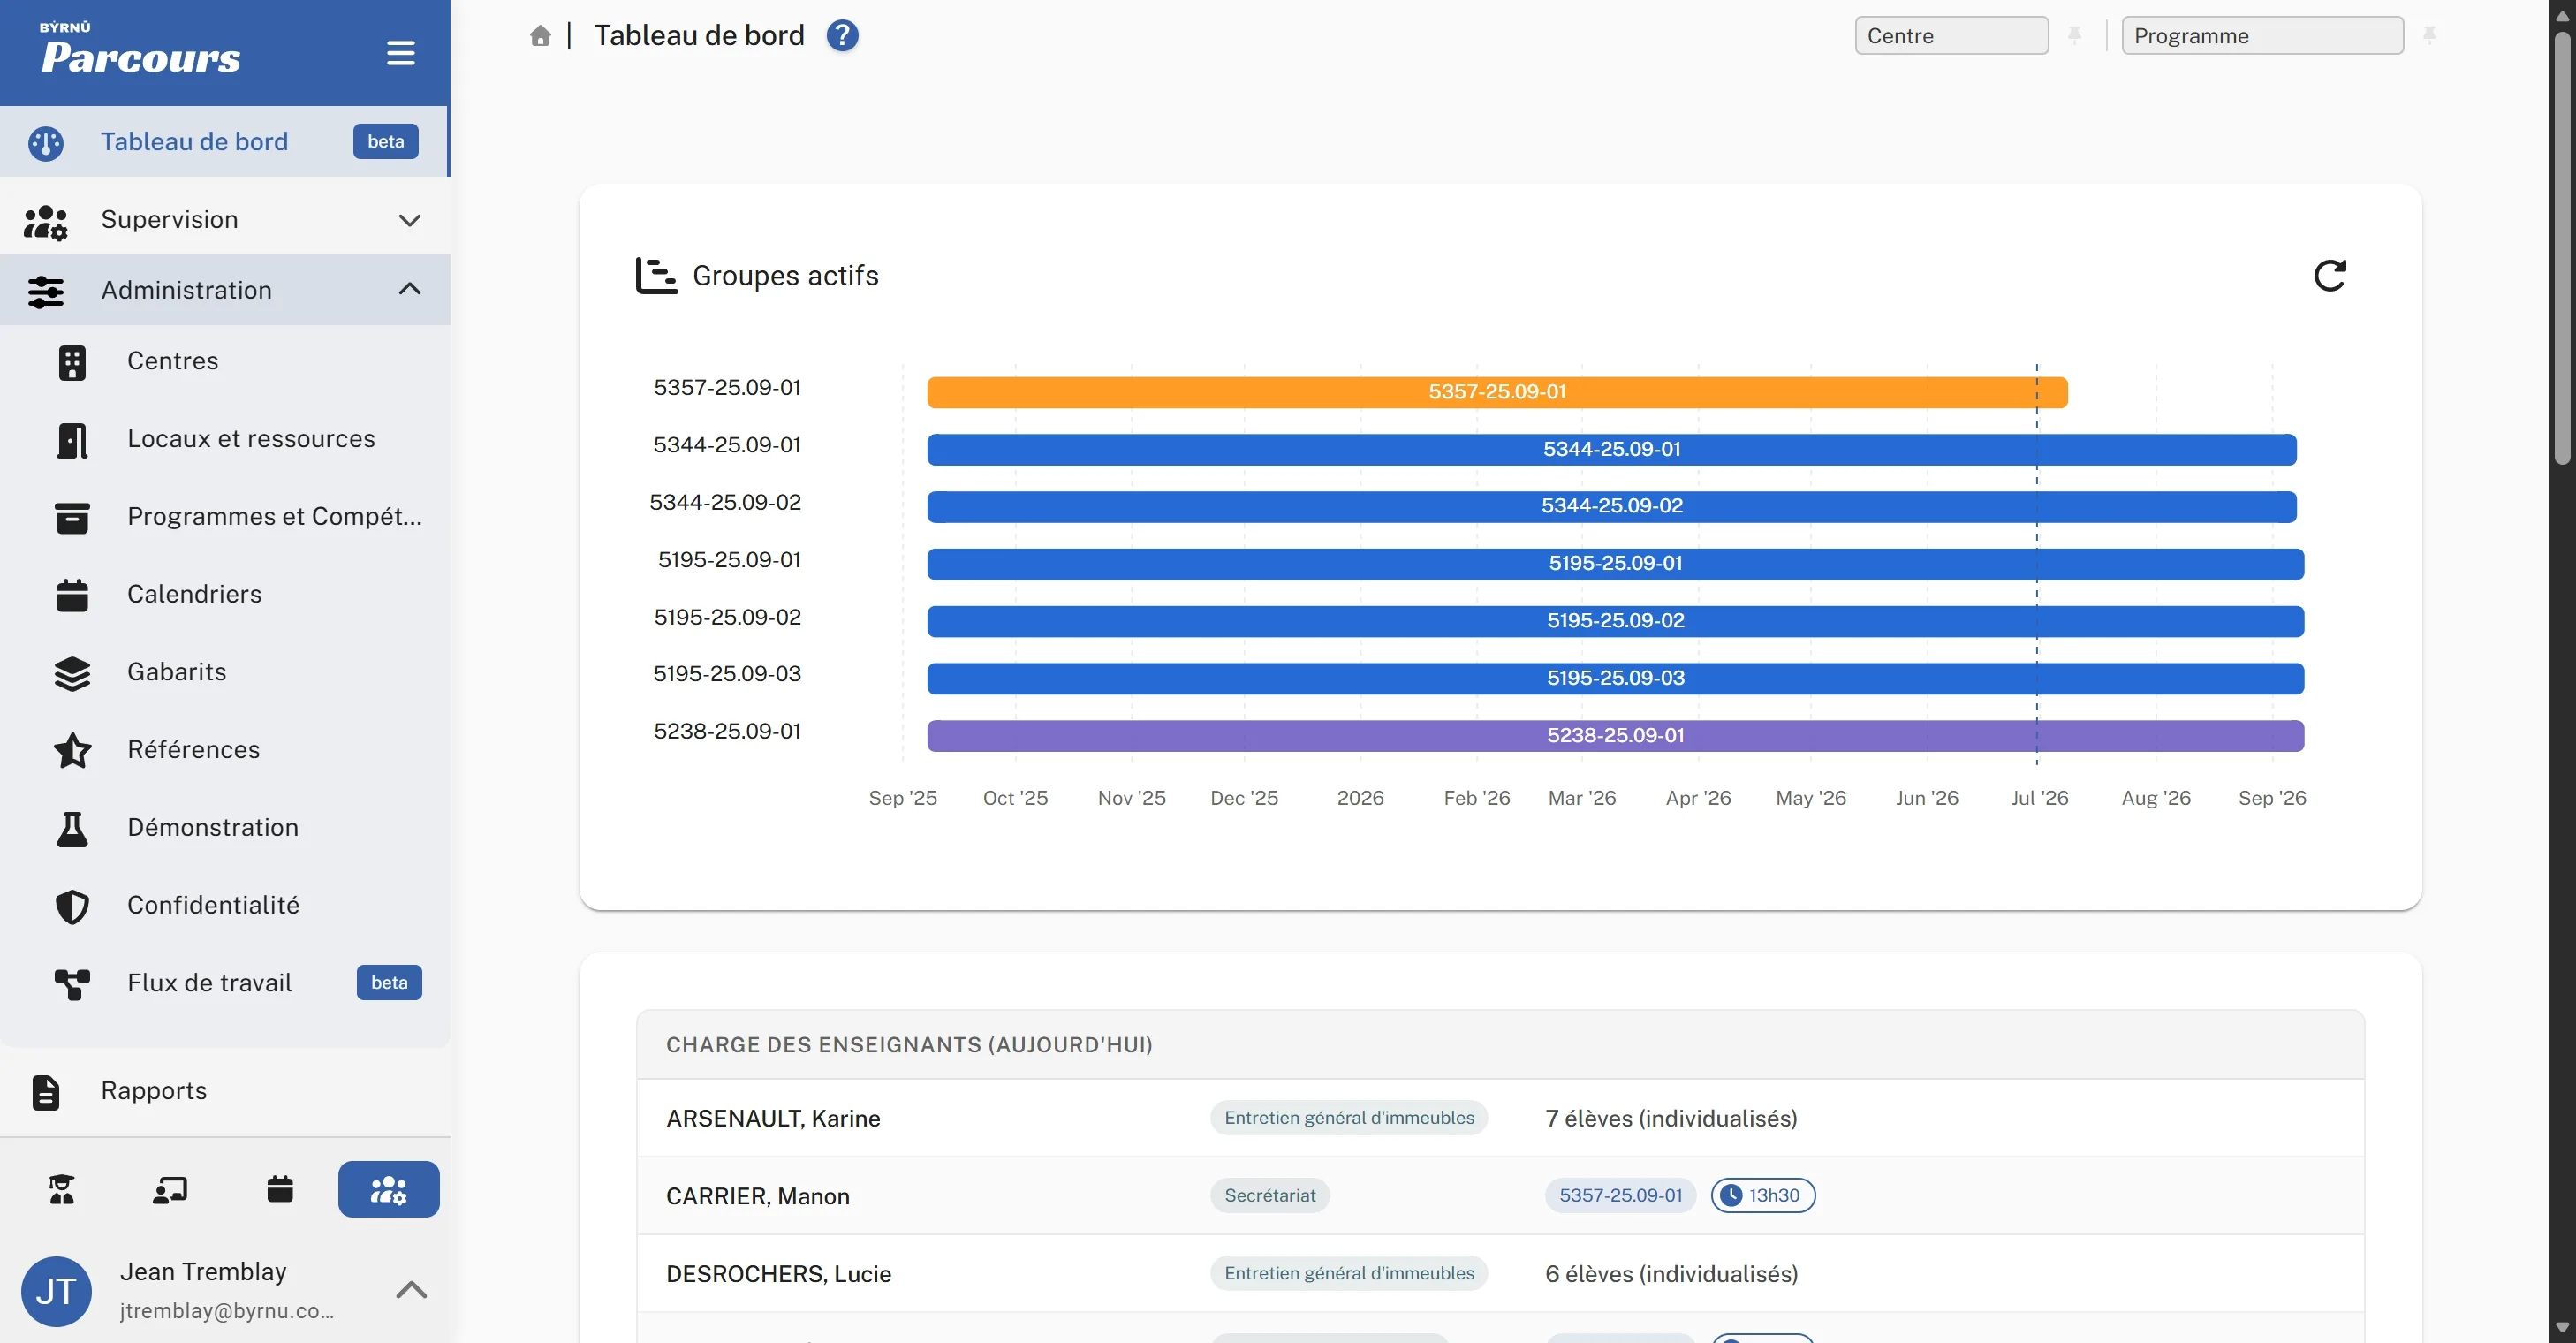Open the graduate student view icon

[x=62, y=1189]
